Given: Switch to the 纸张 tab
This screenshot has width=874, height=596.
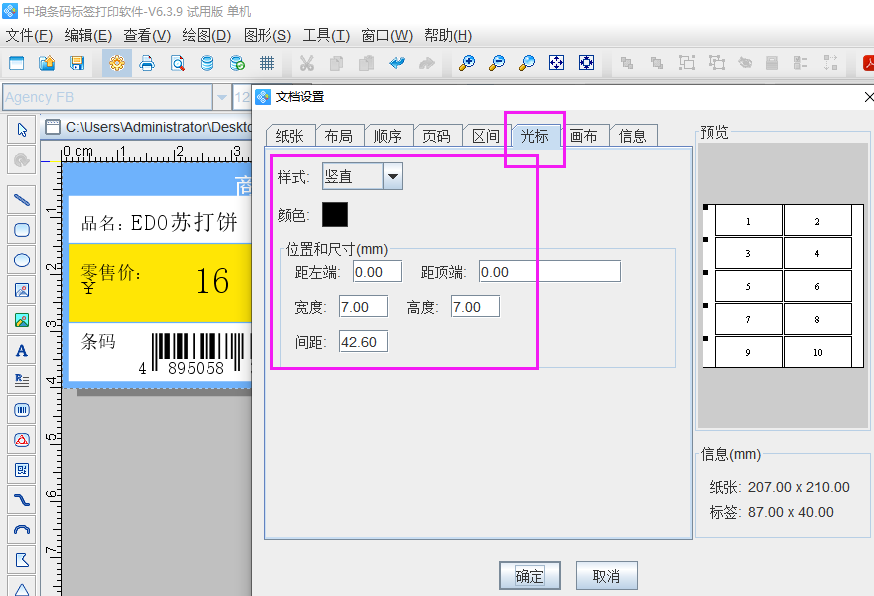Looking at the screenshot, I should 290,134.
